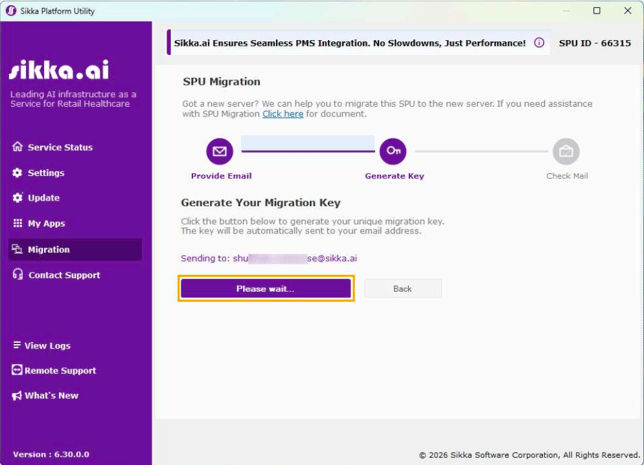This screenshot has width=644, height=465.
Task: Maximize the Sikka Platform Utility window
Action: pyautogui.click(x=597, y=11)
